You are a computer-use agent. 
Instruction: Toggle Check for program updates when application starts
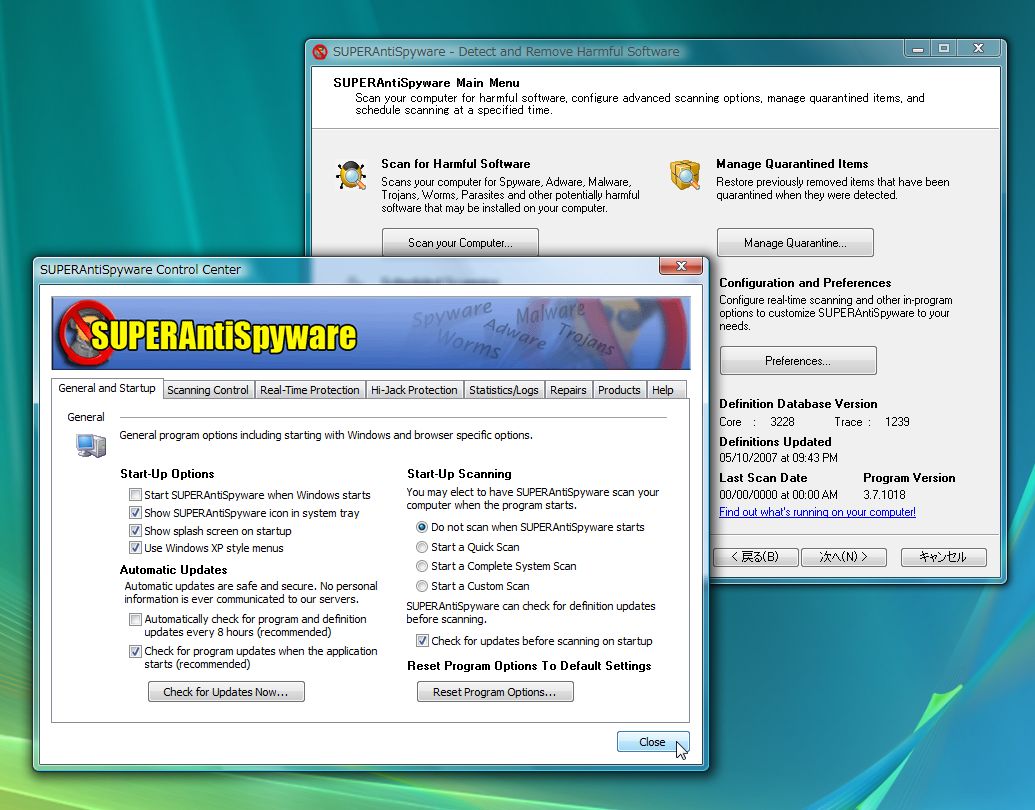(x=135, y=652)
